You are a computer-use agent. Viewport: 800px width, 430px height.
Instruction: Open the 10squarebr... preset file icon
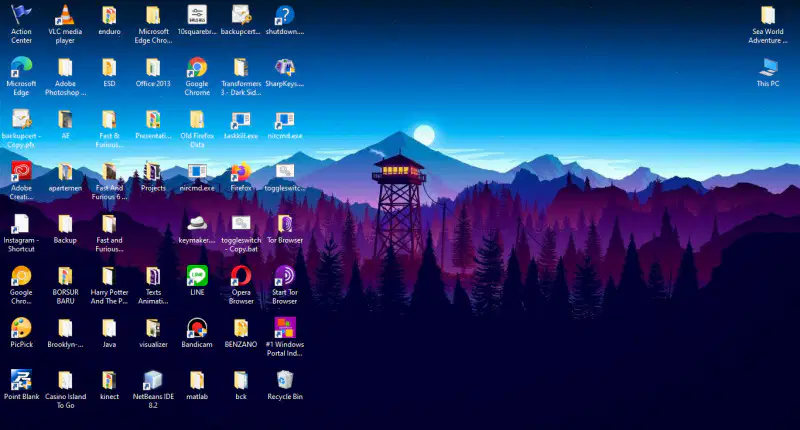coord(197,15)
